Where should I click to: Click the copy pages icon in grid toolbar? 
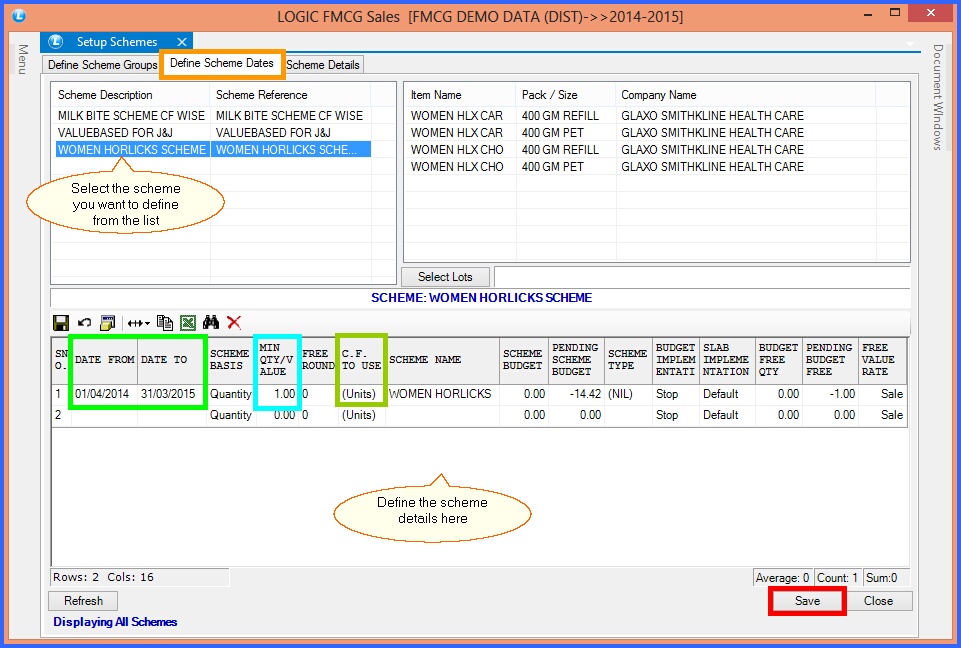(165, 322)
